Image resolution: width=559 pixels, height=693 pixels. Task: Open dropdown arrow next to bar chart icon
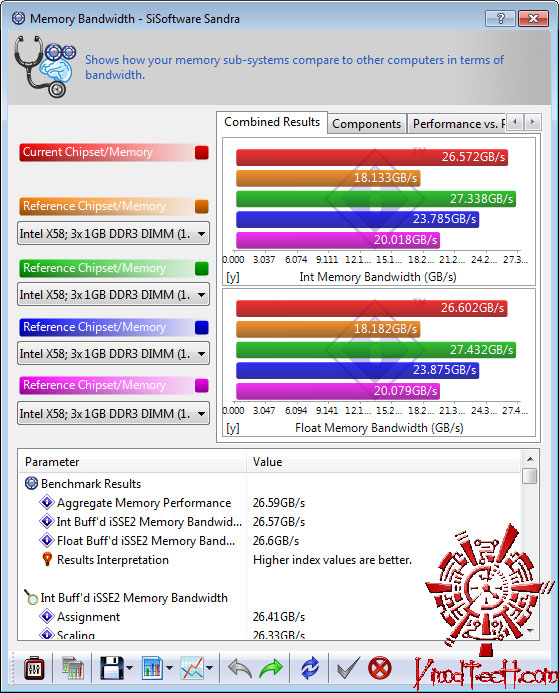coord(169,668)
